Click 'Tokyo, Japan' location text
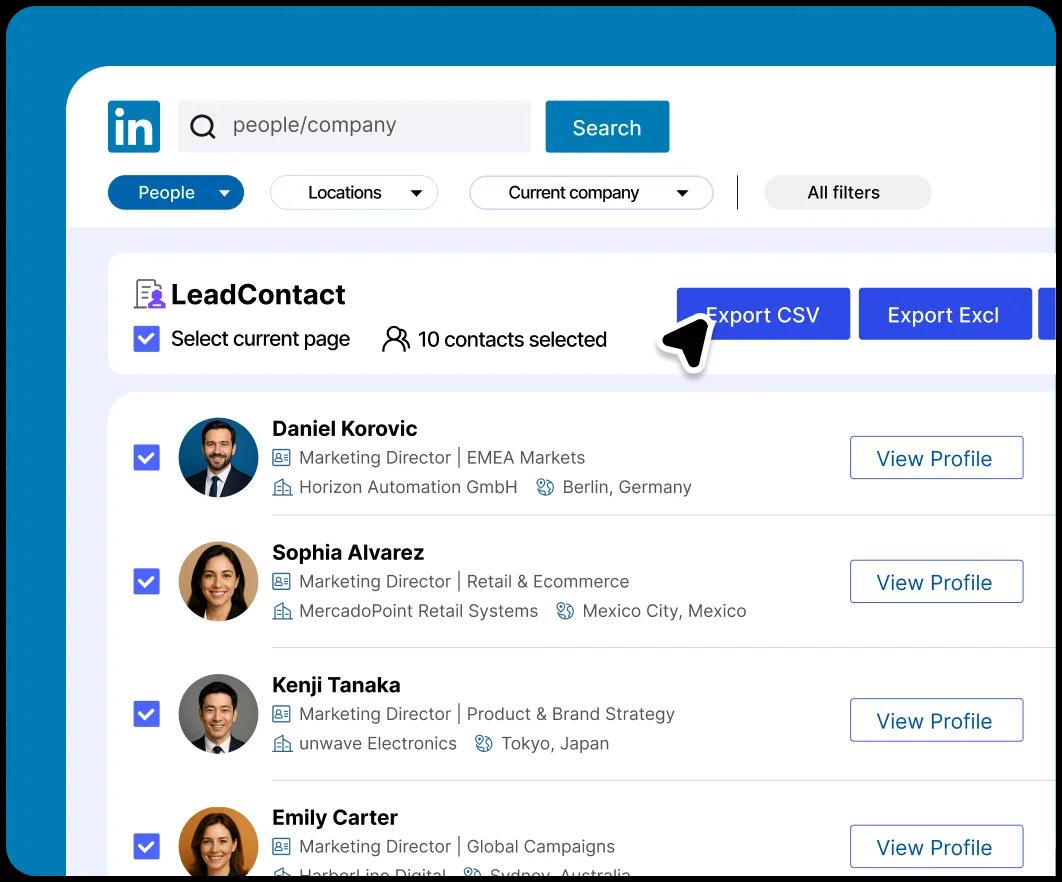 coord(555,744)
